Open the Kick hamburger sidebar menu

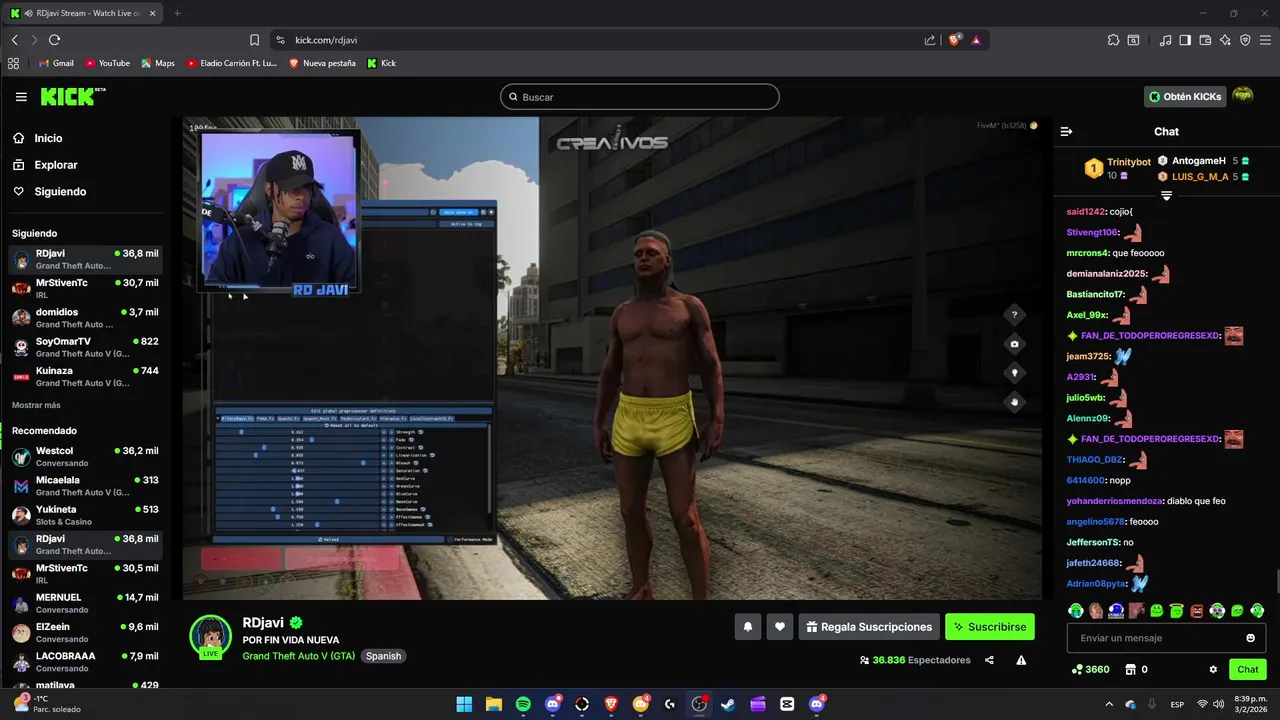pos(21,97)
